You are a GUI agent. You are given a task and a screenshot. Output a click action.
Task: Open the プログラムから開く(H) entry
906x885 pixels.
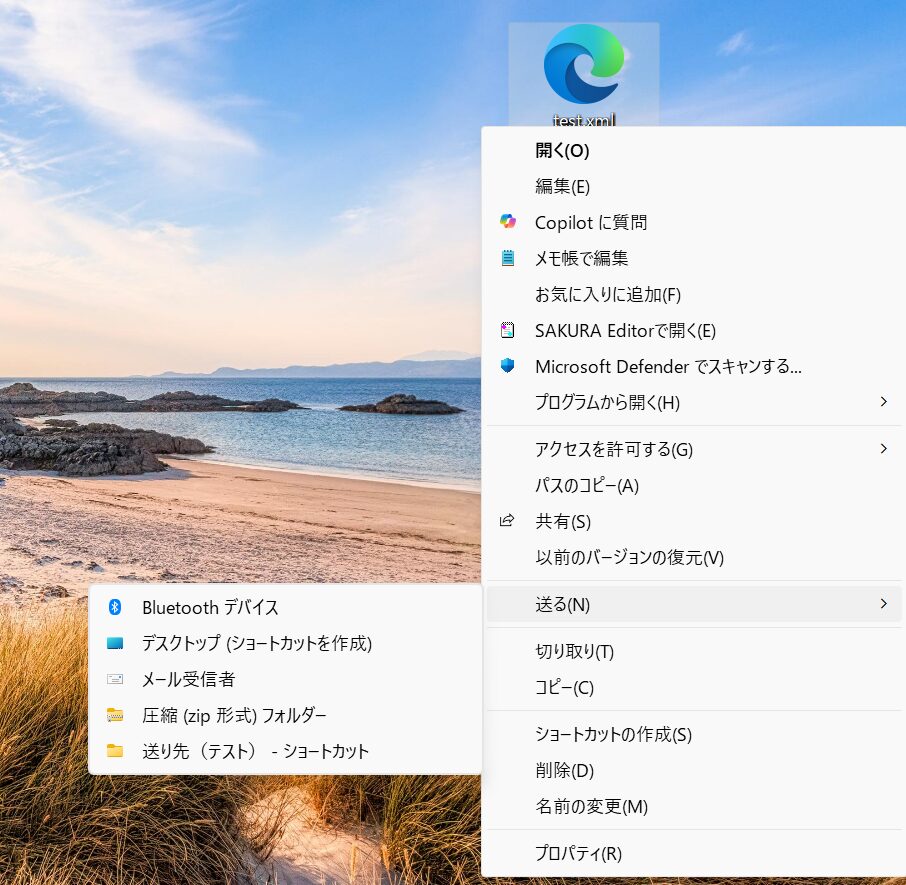[694, 402]
